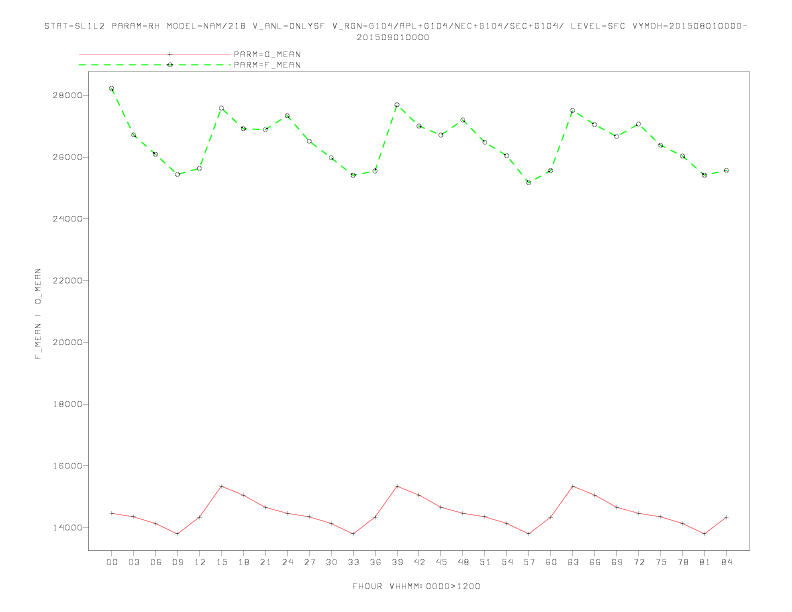The image size is (792, 612).
Task: Click the y-axis label F_MEAN | O_MEAN
Action: point(38,314)
